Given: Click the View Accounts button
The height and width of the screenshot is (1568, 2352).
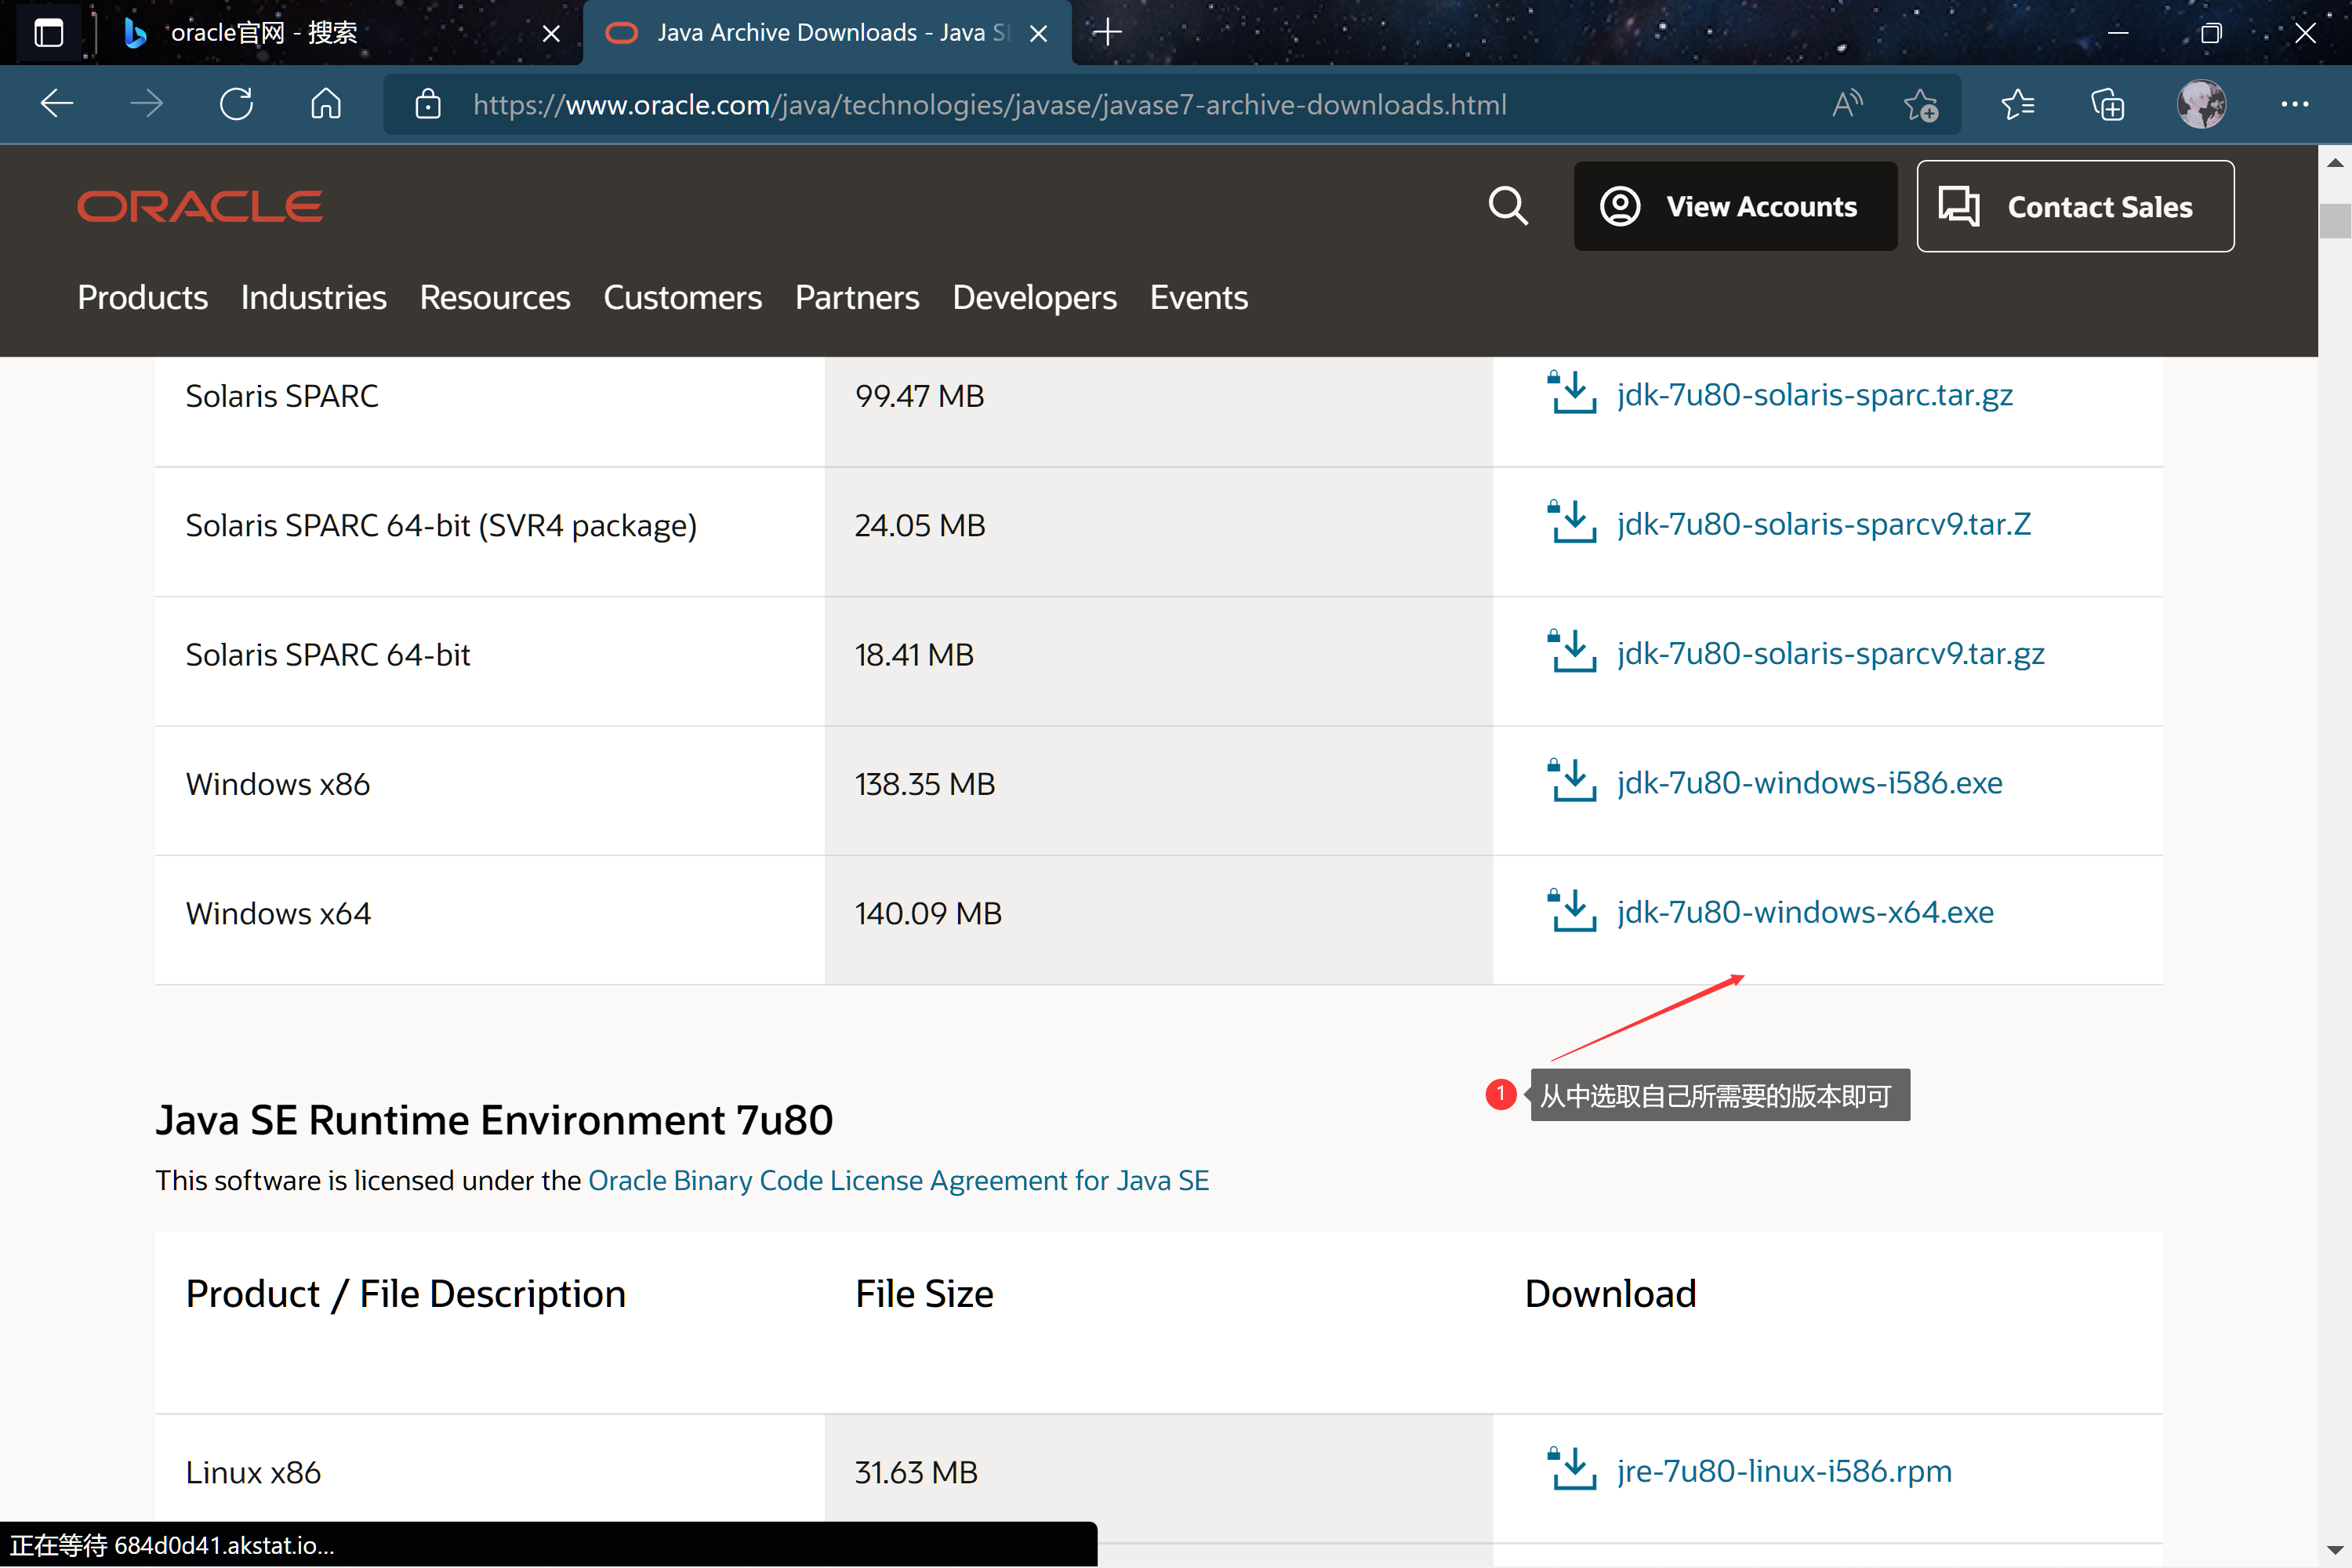Looking at the screenshot, I should pyautogui.click(x=1735, y=206).
